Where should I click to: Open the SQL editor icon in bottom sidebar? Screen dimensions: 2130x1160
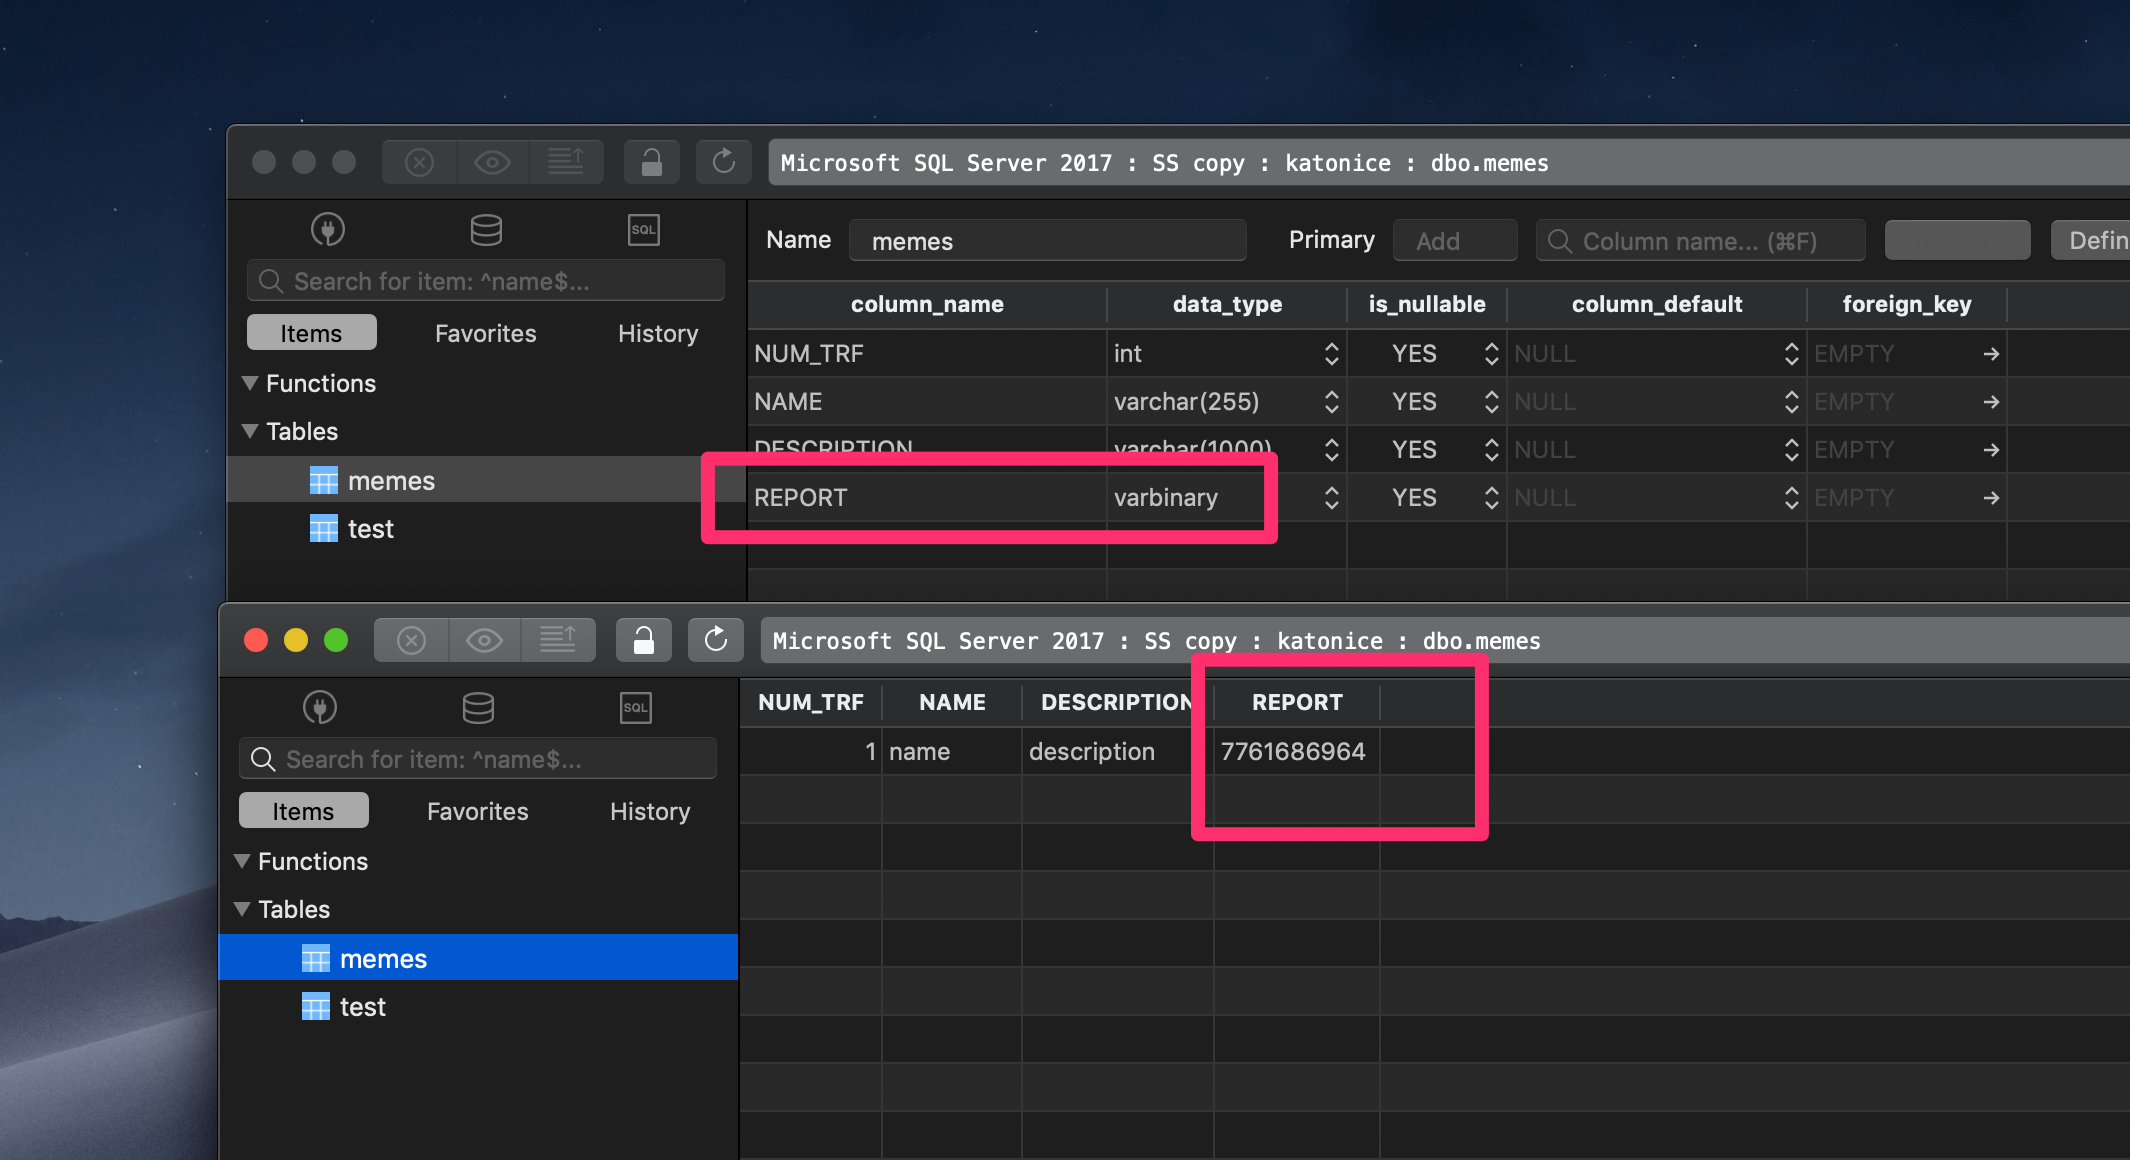point(635,708)
